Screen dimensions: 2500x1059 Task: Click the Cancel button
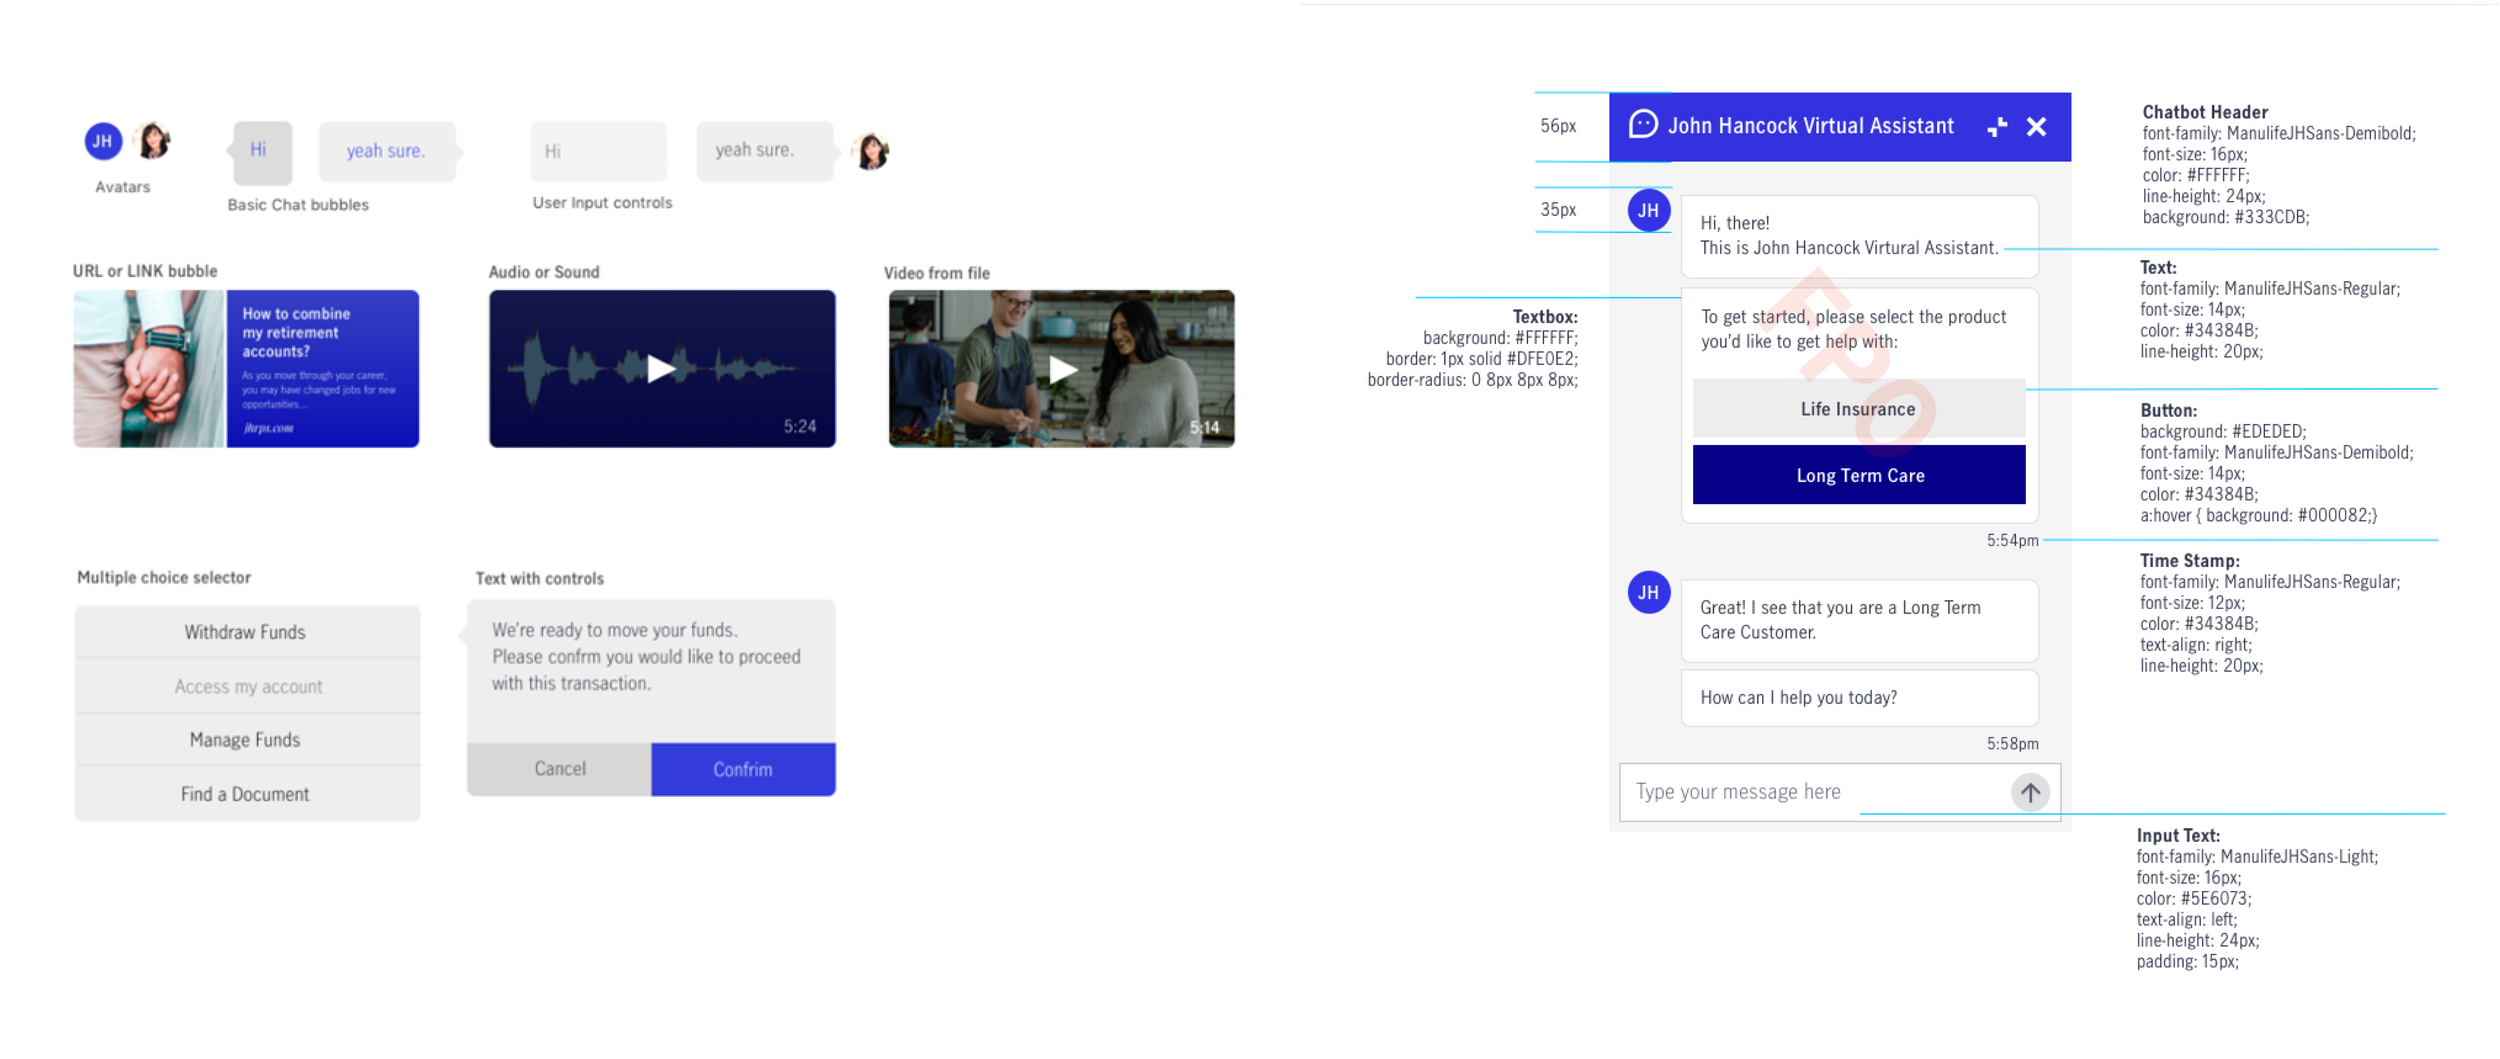(559, 769)
